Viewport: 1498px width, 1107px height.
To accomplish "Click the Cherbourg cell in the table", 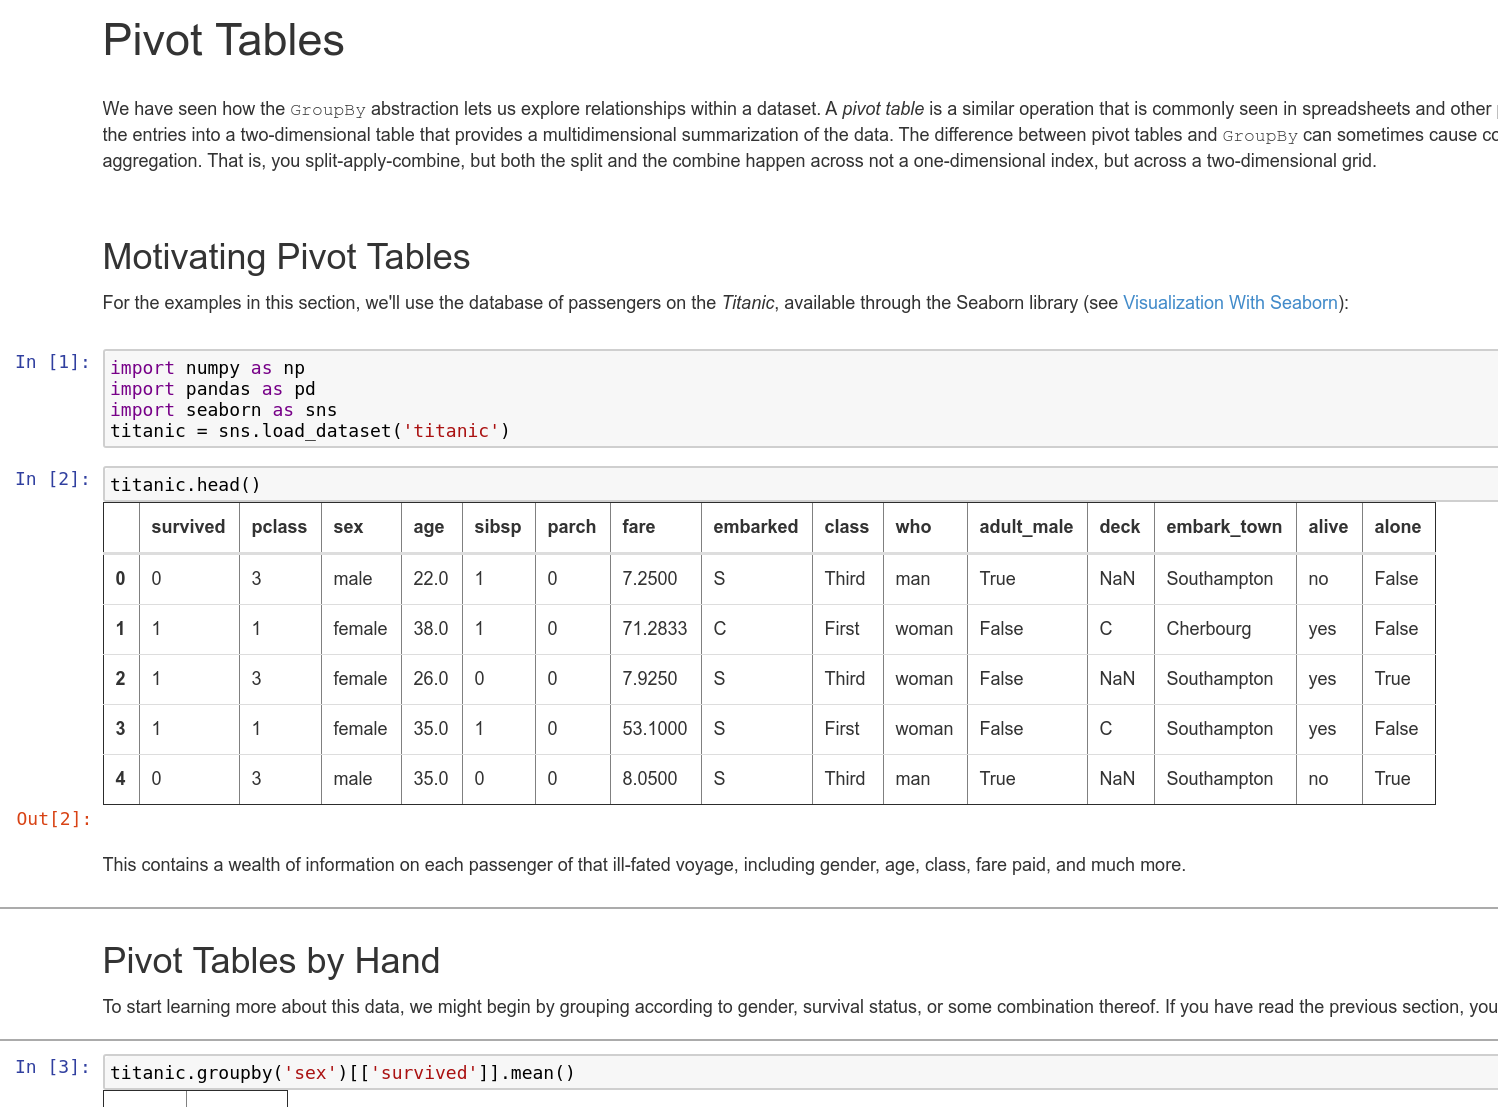I will pyautogui.click(x=1208, y=629).
